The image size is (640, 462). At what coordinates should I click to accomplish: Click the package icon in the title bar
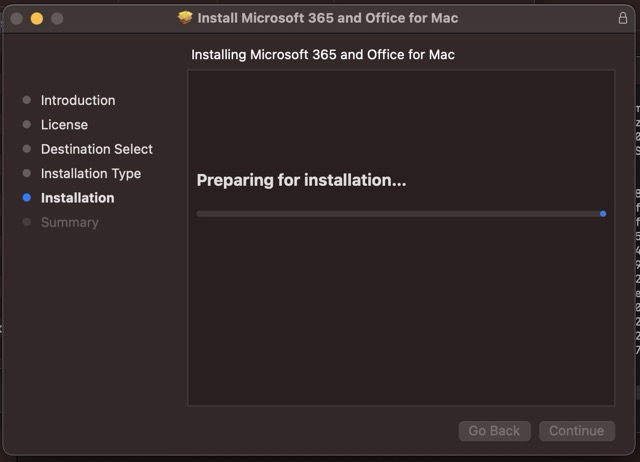[185, 18]
